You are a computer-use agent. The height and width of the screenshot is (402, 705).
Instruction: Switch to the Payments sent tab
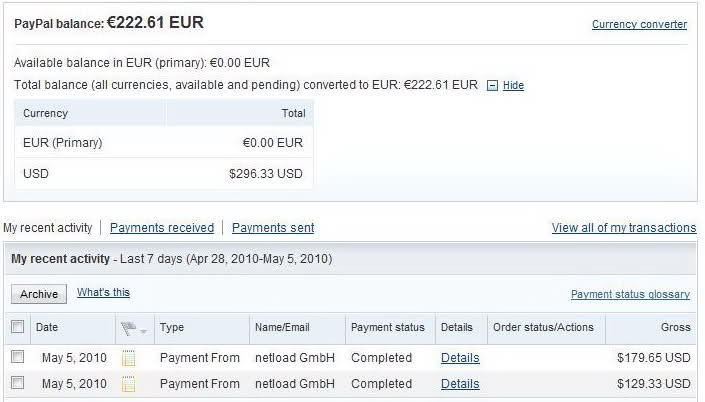pos(273,228)
